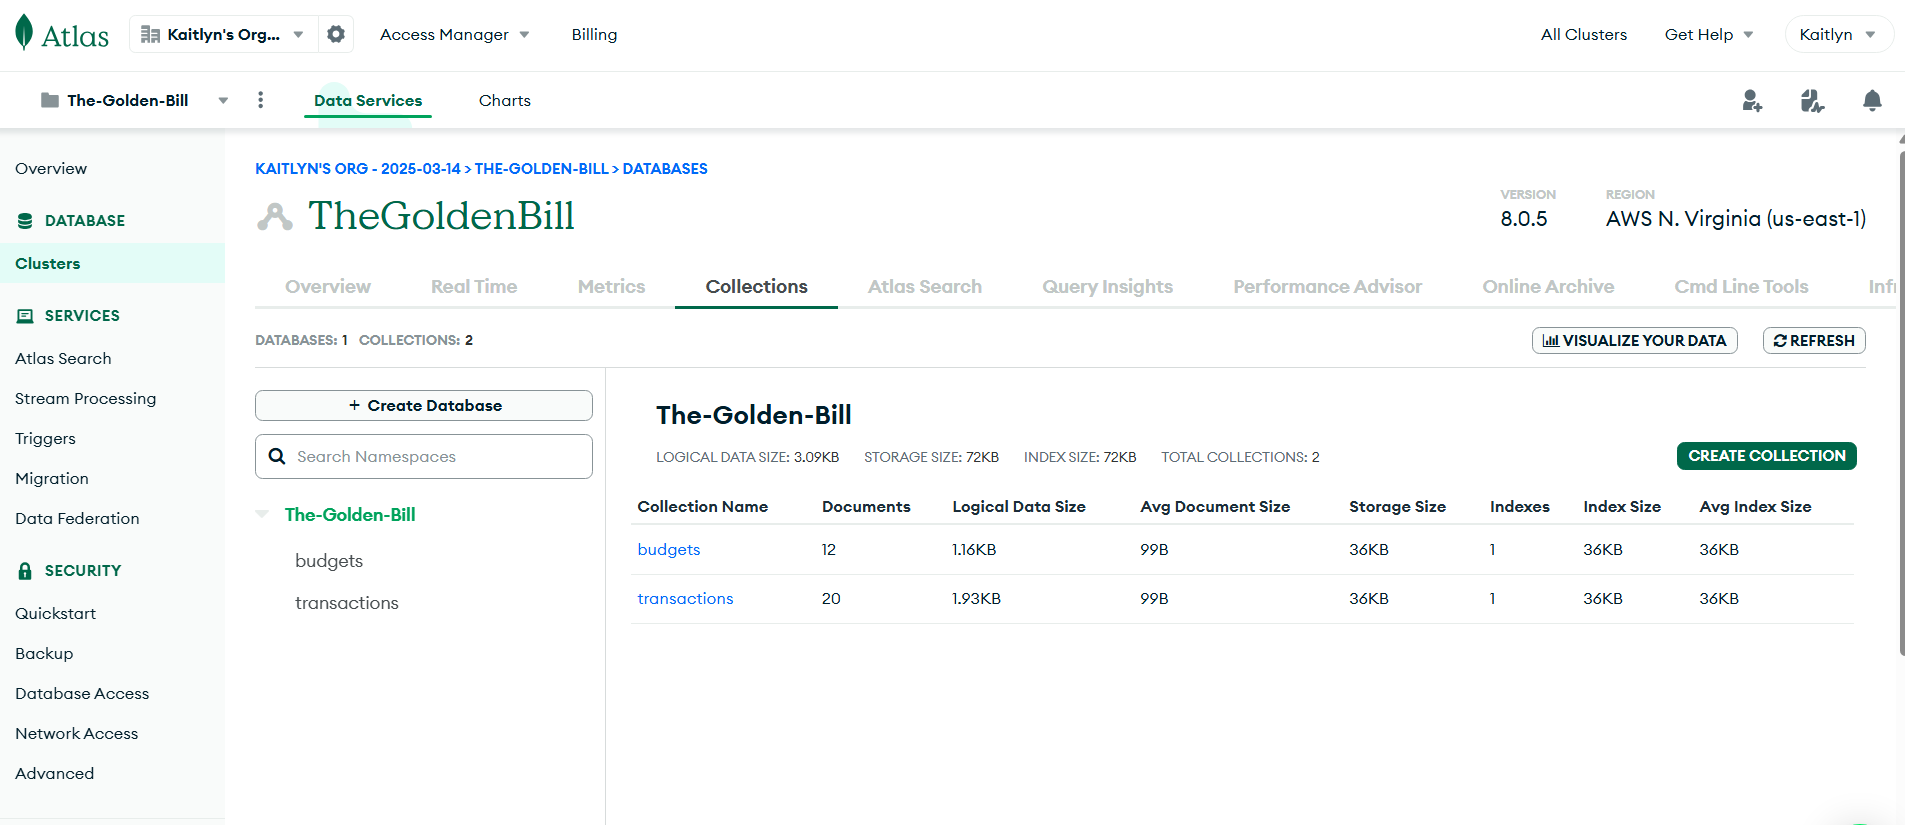This screenshot has width=1905, height=825.
Task: Select the Collections tab
Action: (x=756, y=287)
